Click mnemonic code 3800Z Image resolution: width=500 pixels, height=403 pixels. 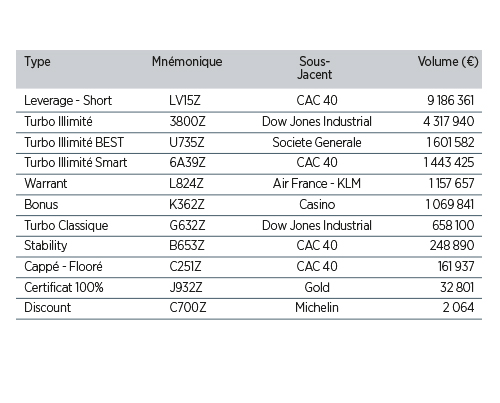point(187,121)
